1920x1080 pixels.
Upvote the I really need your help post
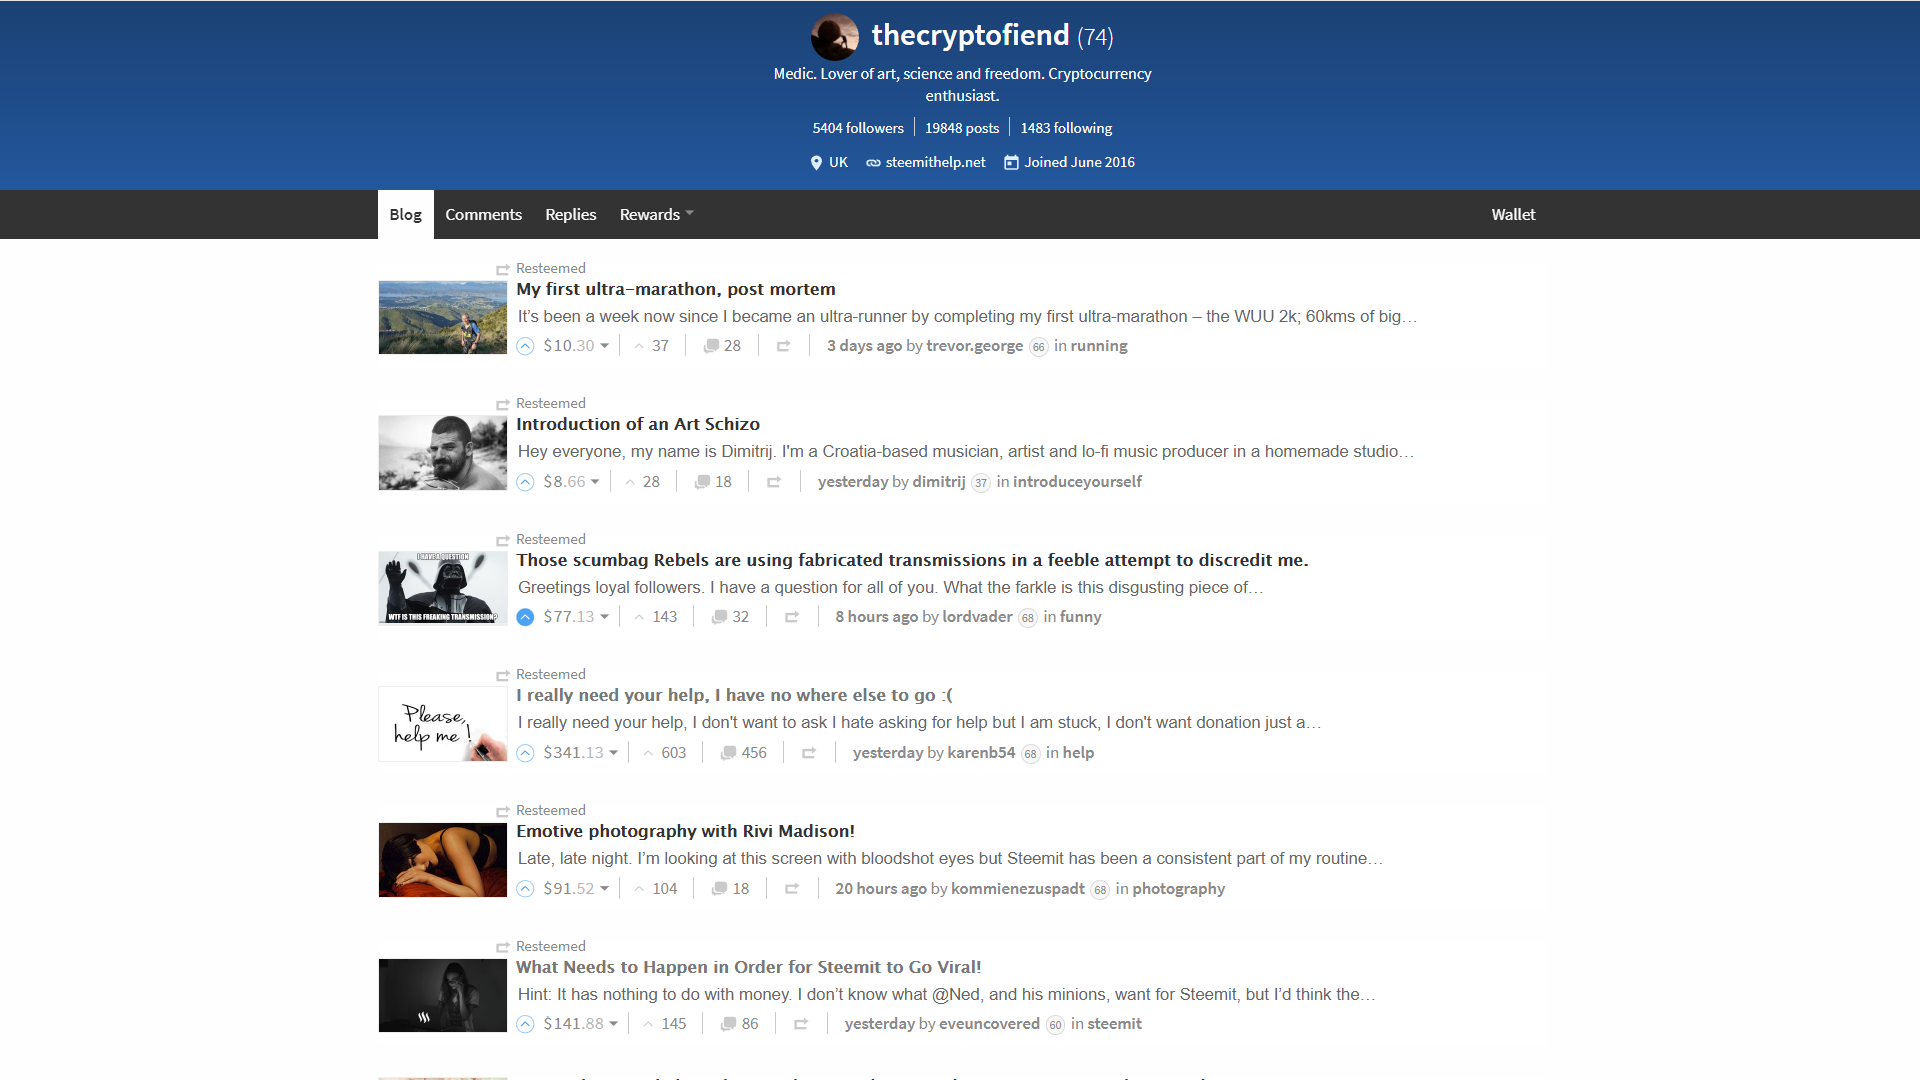pyautogui.click(x=525, y=753)
